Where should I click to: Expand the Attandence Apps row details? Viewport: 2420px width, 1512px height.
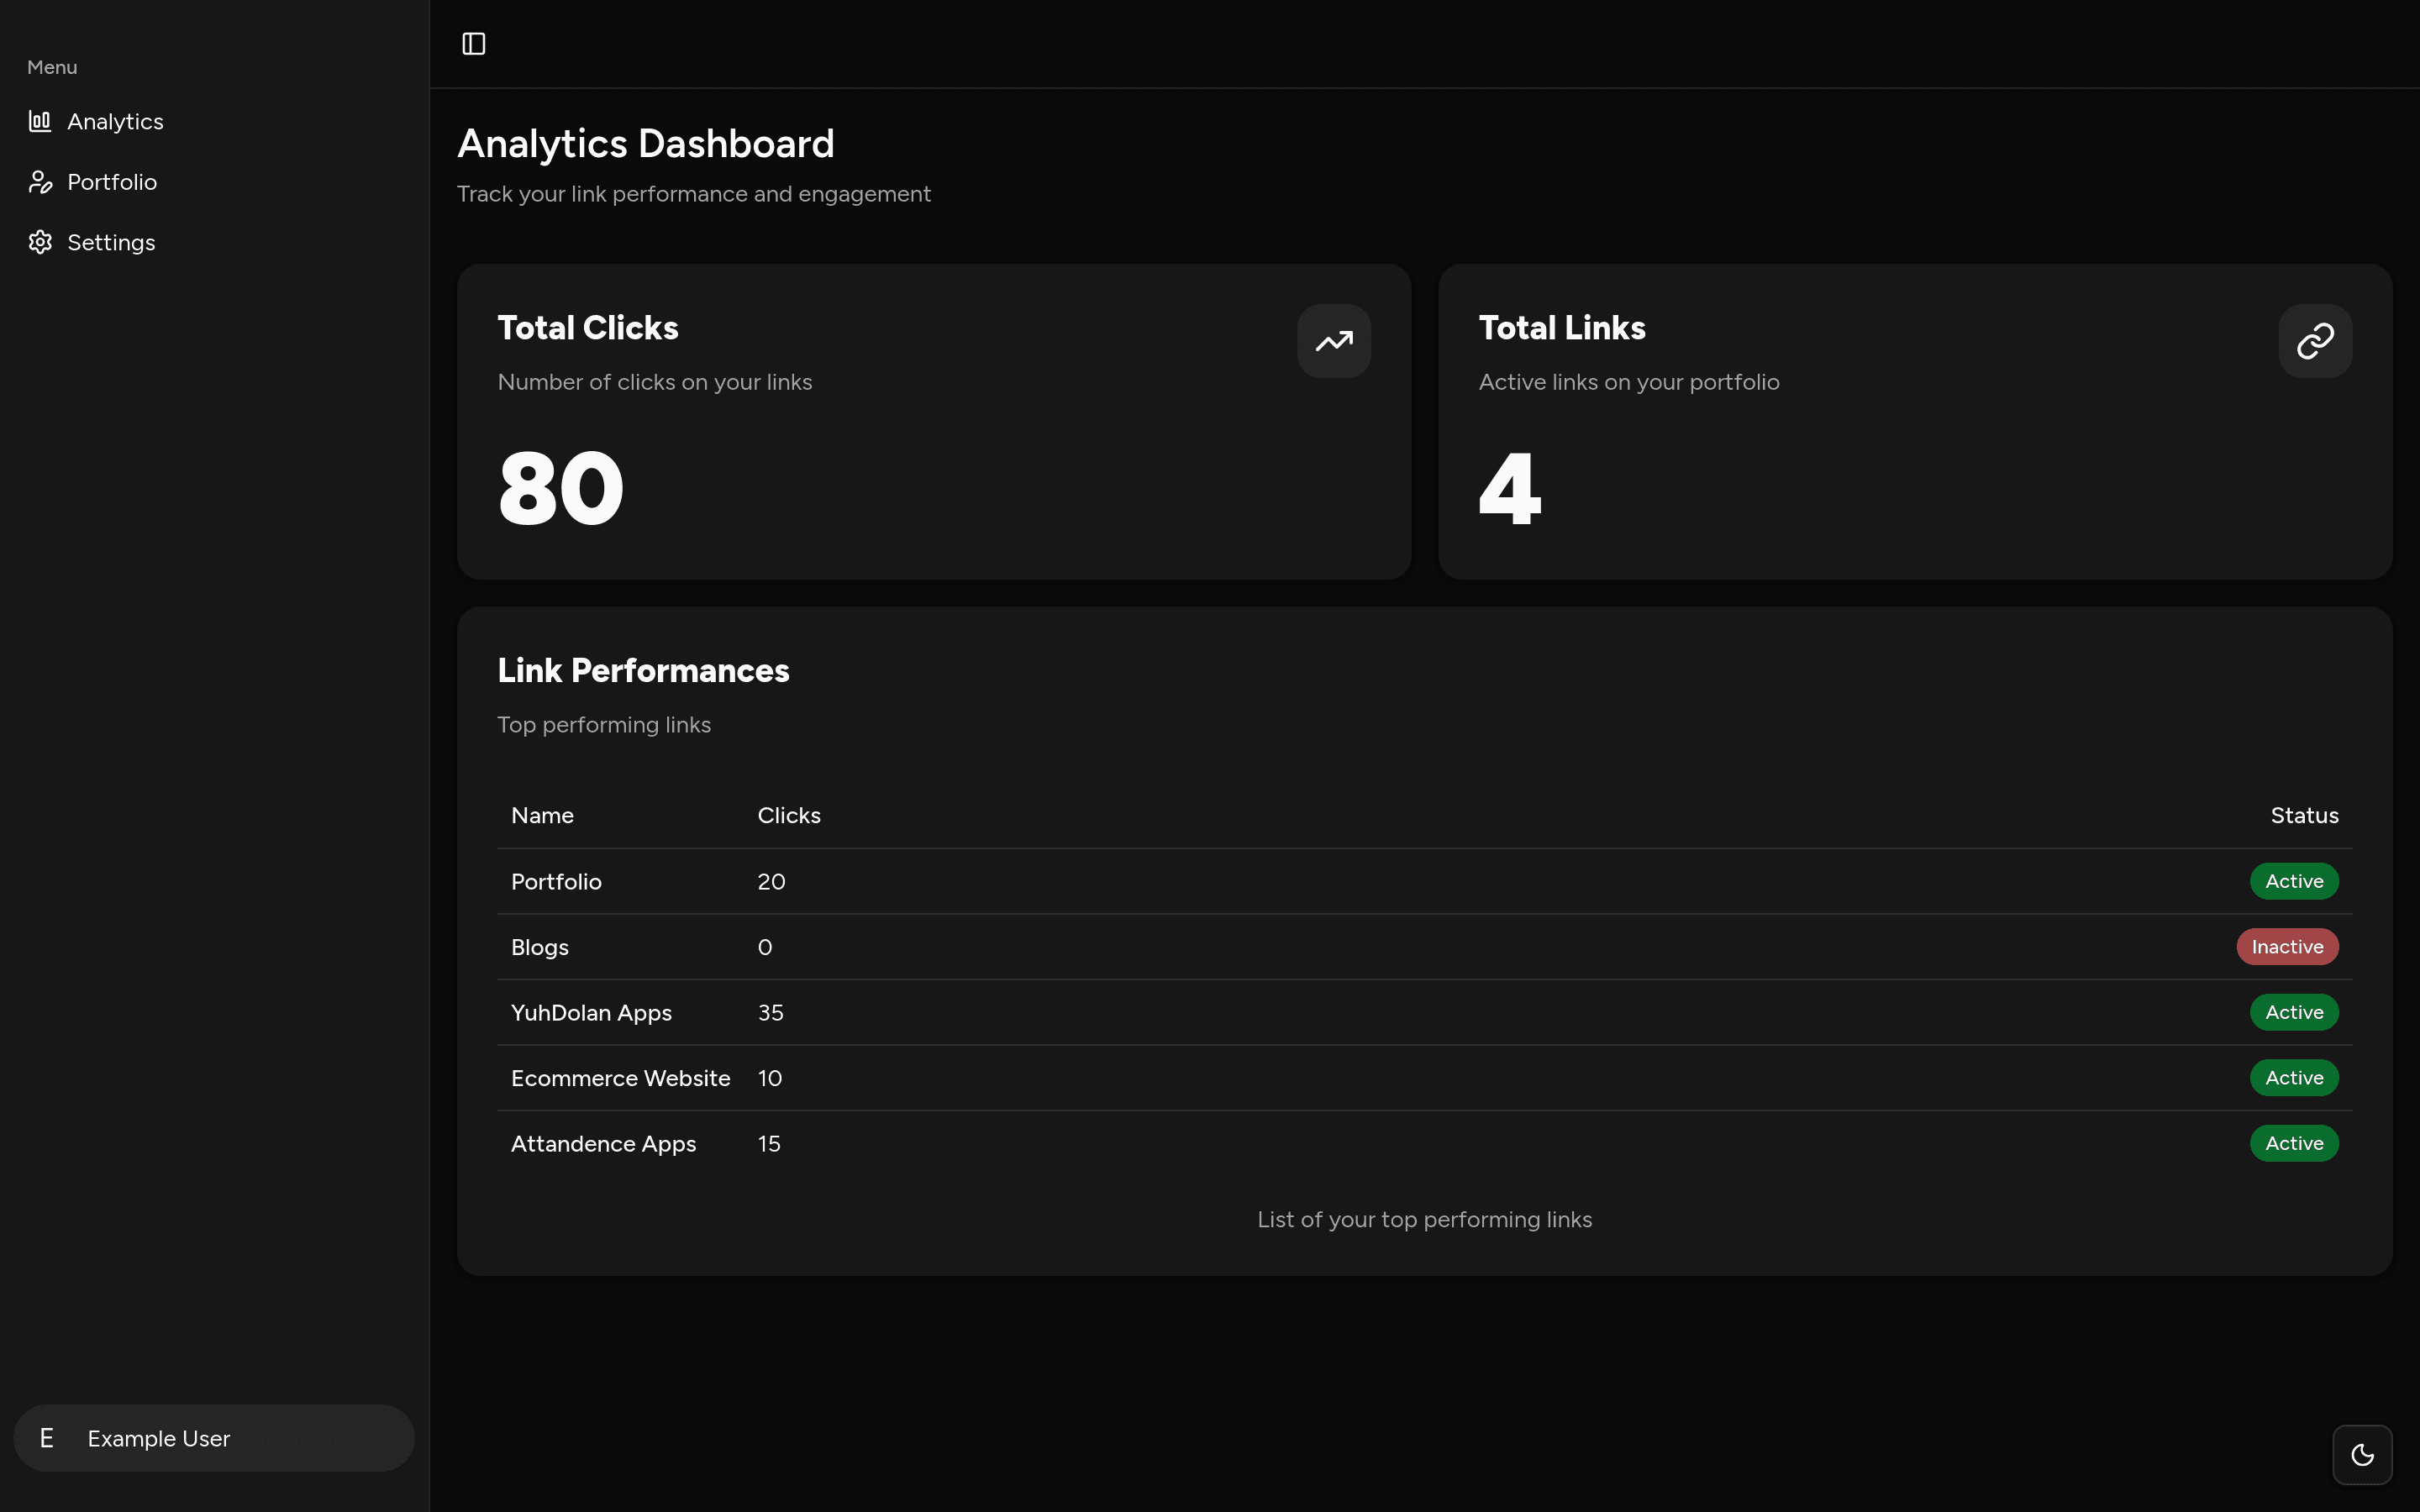click(603, 1143)
